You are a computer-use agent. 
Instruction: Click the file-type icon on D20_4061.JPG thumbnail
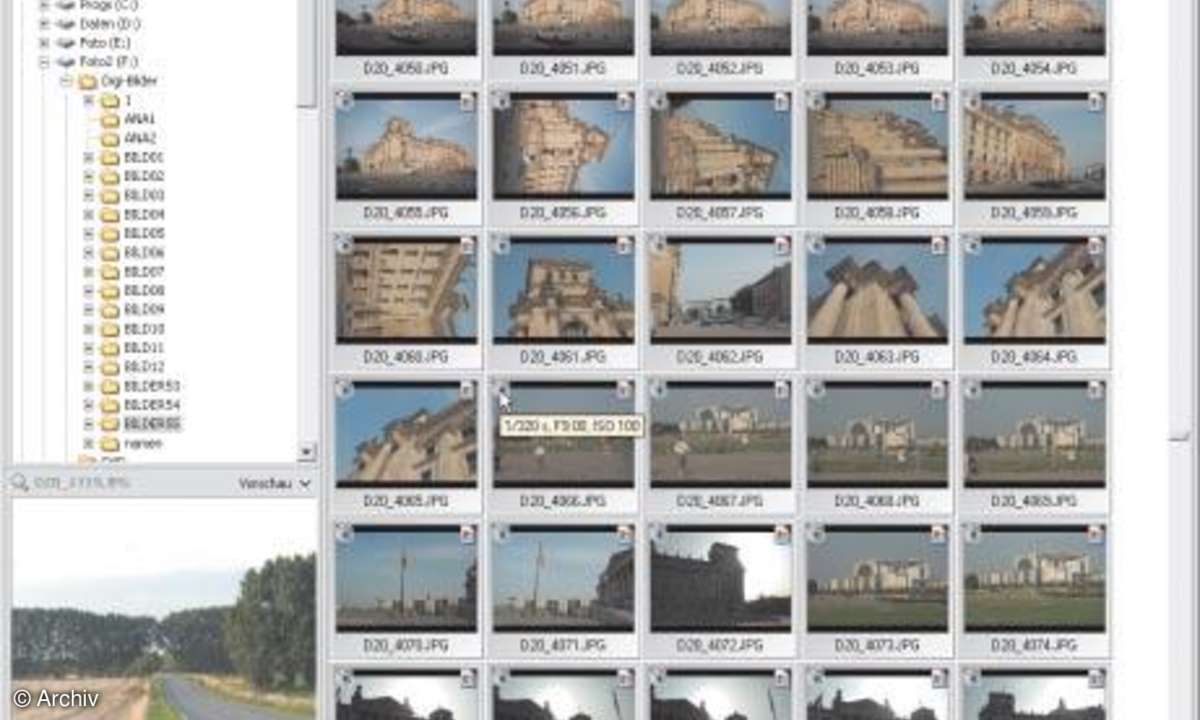pos(624,246)
